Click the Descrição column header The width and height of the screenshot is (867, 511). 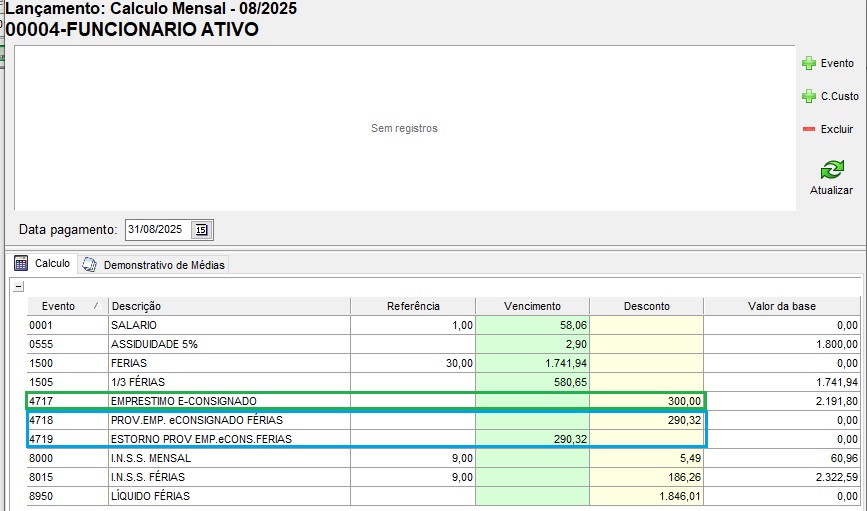(136, 306)
